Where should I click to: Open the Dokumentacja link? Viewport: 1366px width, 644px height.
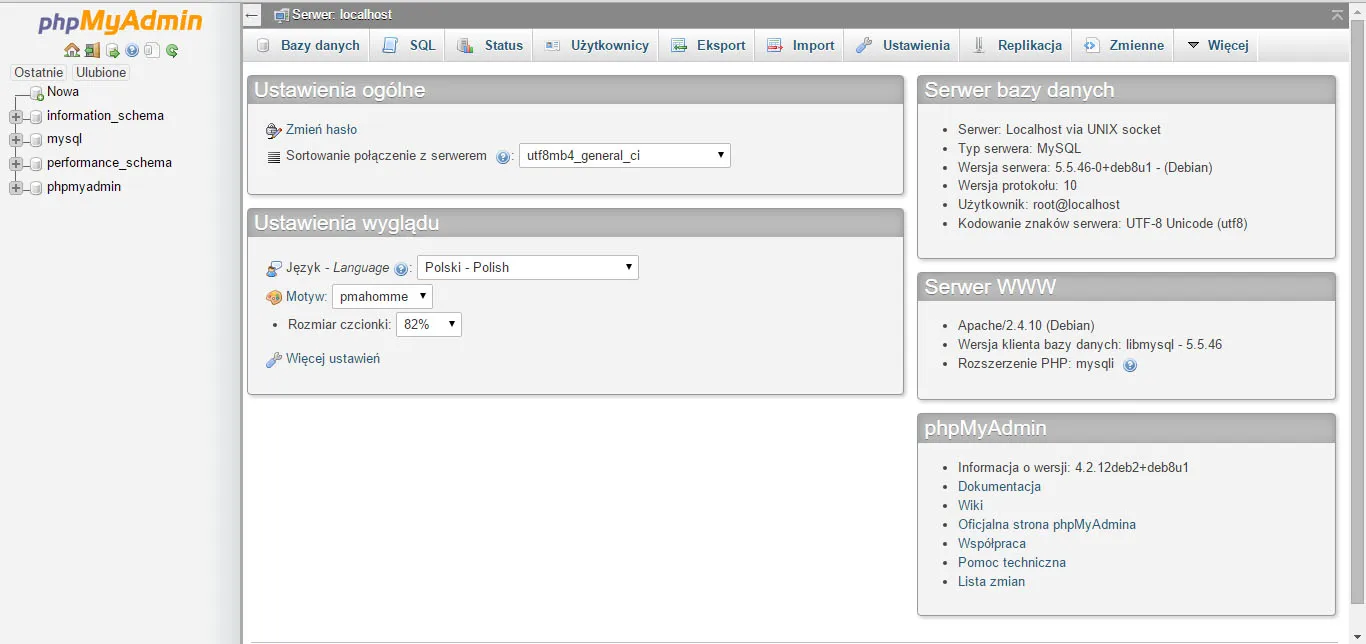coord(999,487)
